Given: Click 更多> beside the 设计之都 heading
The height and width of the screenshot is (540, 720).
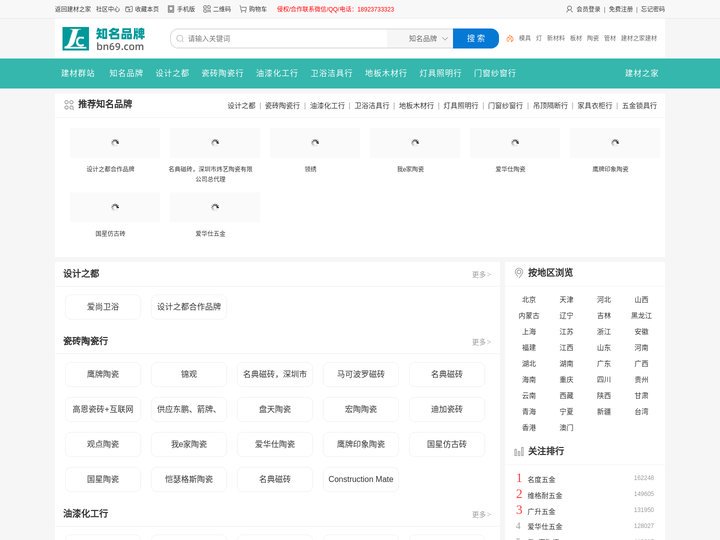Looking at the screenshot, I should coord(481,275).
